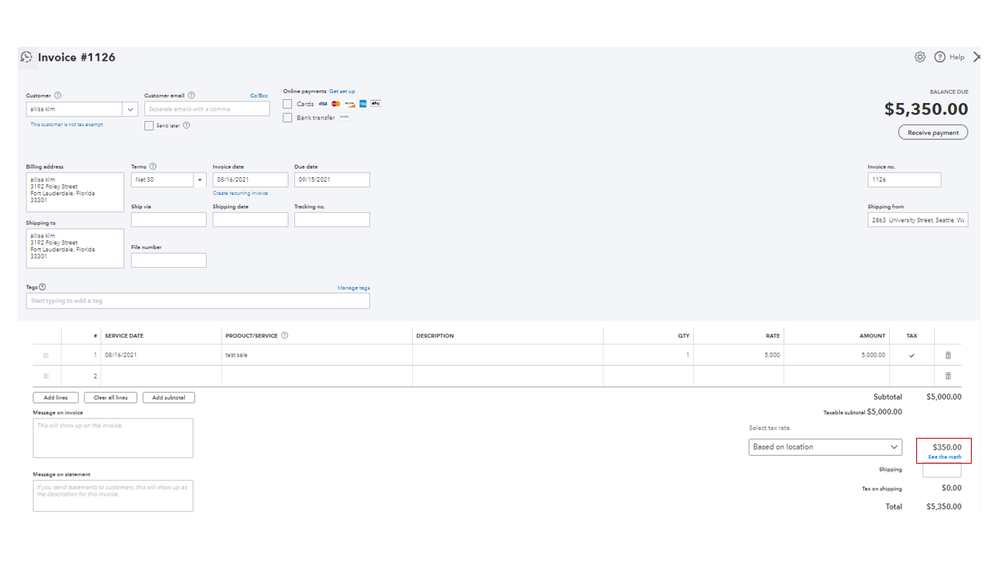Open the Cc/Bcc link
Image resolution: width=999 pixels, height=562 pixels.
tap(259, 96)
